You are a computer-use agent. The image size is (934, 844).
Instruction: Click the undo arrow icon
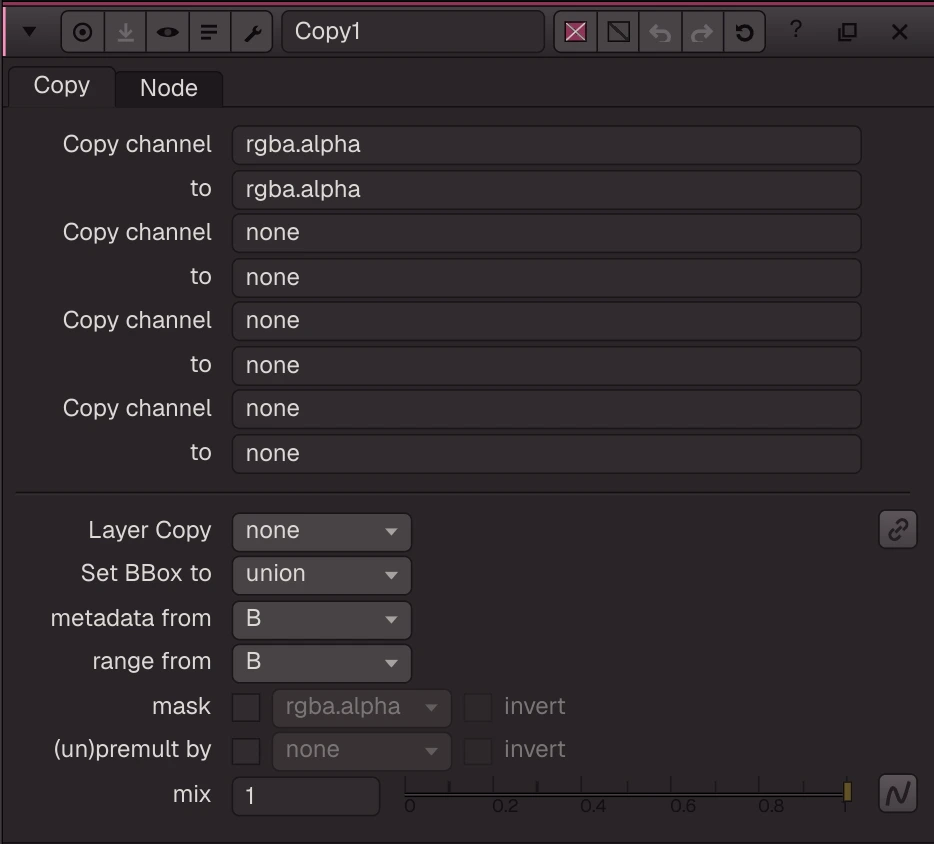point(660,32)
